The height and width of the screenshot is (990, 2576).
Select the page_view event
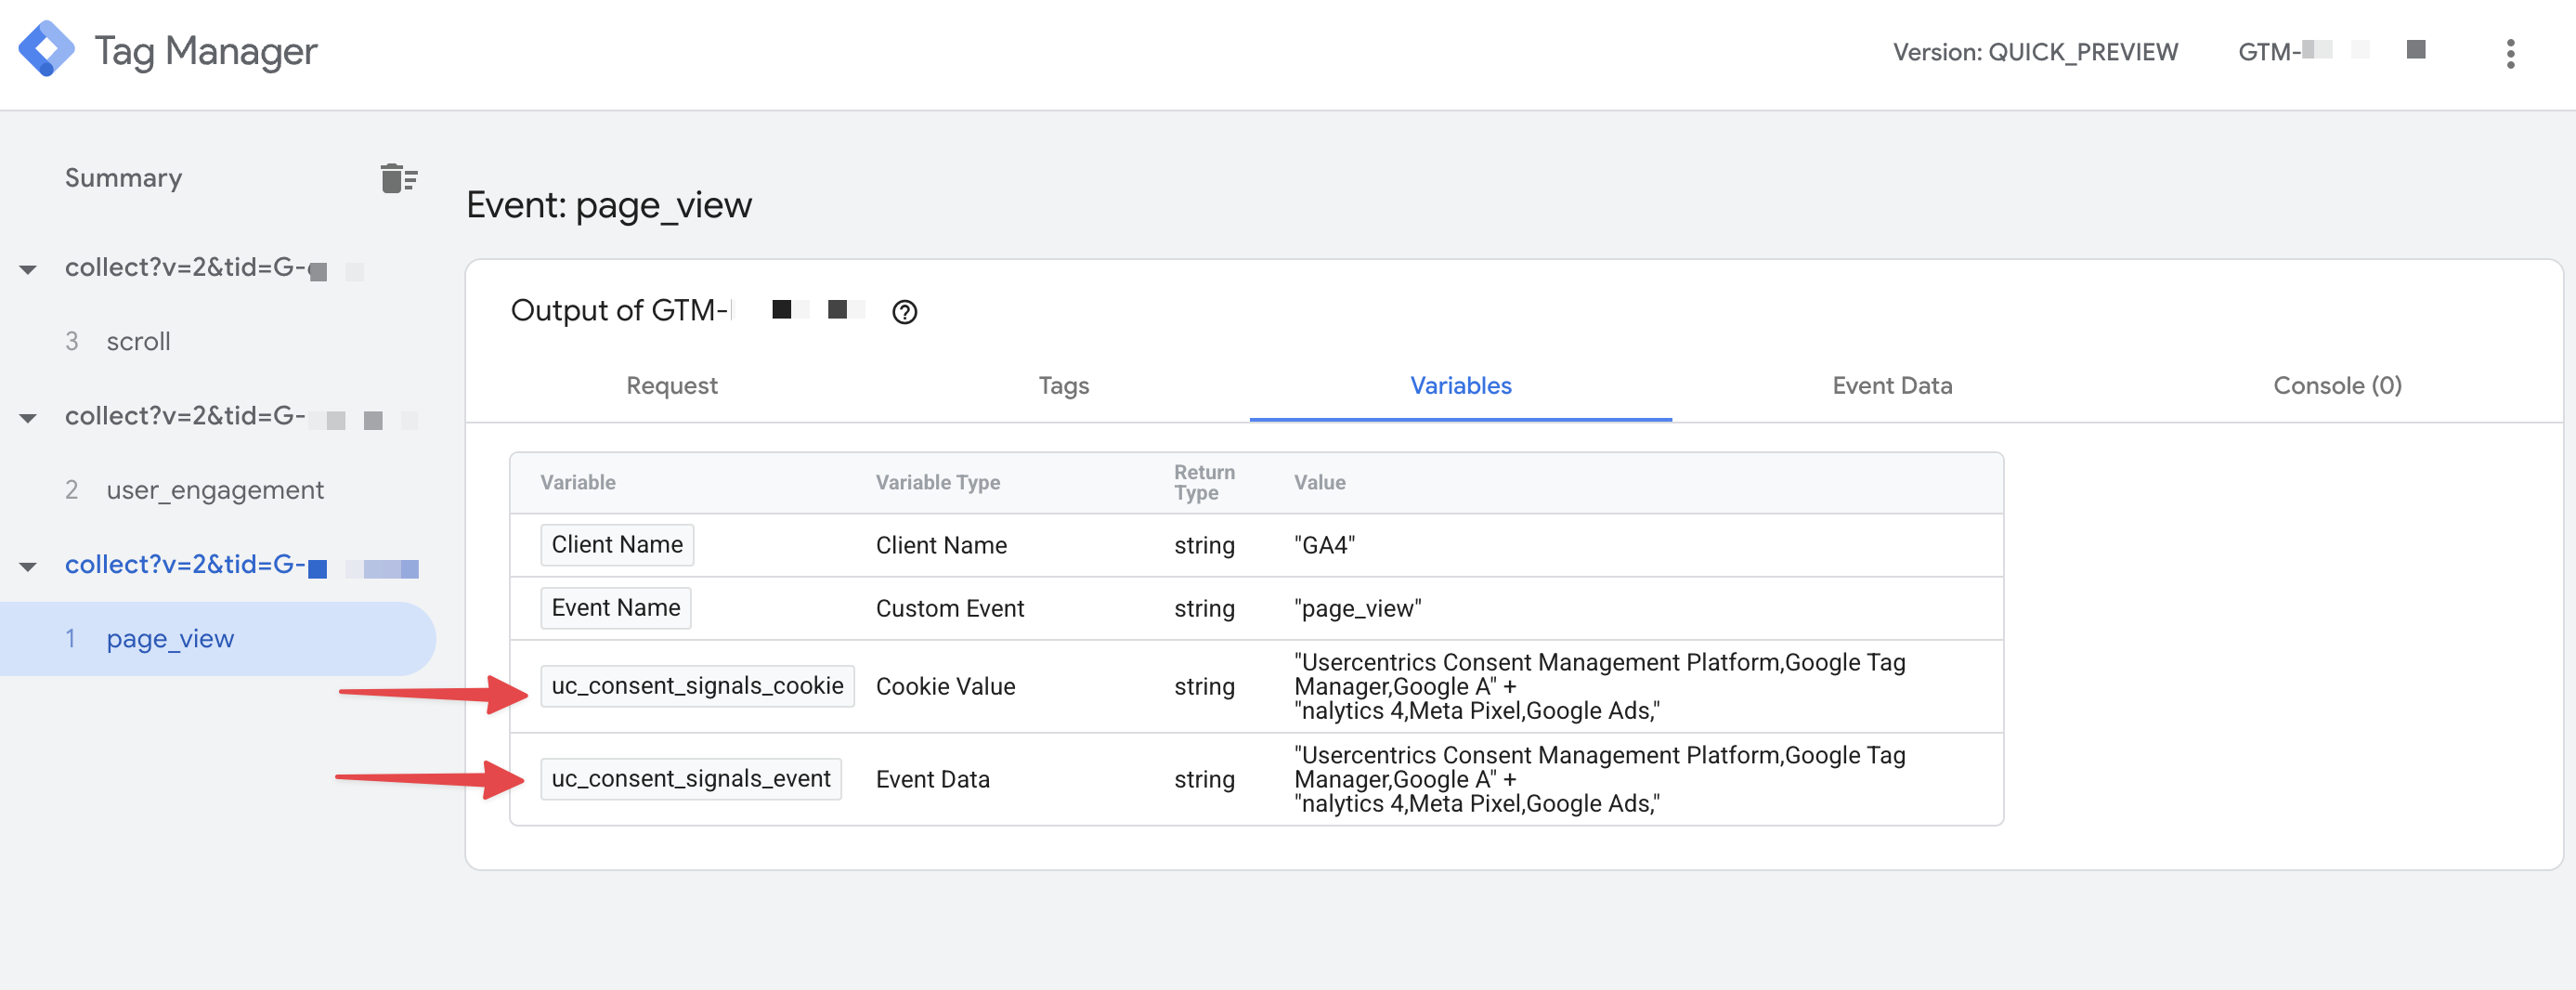170,638
